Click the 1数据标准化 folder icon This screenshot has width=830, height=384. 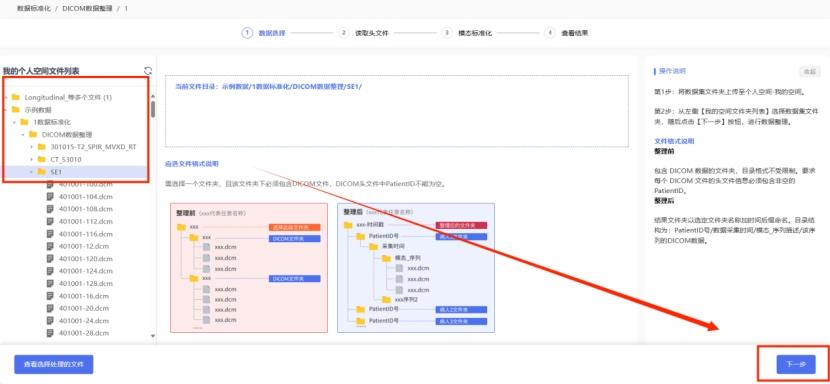tap(24, 122)
